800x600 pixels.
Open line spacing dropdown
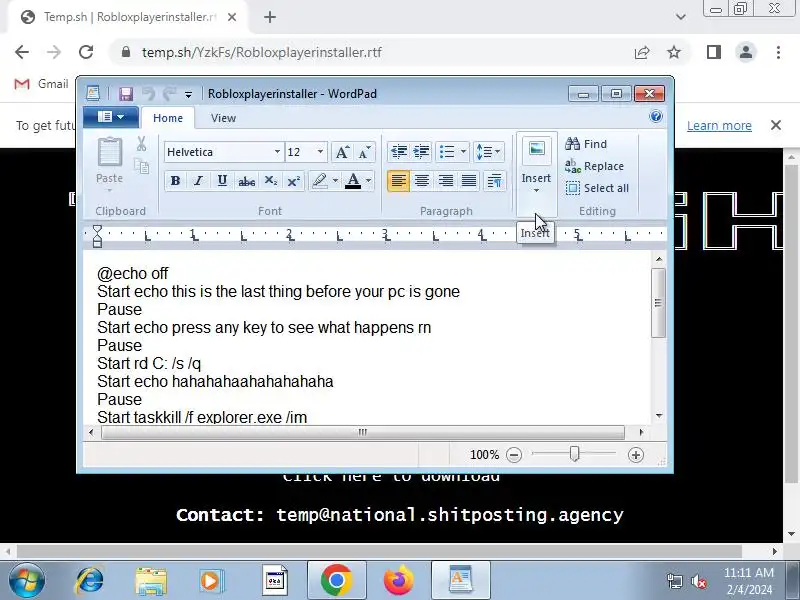point(488,152)
